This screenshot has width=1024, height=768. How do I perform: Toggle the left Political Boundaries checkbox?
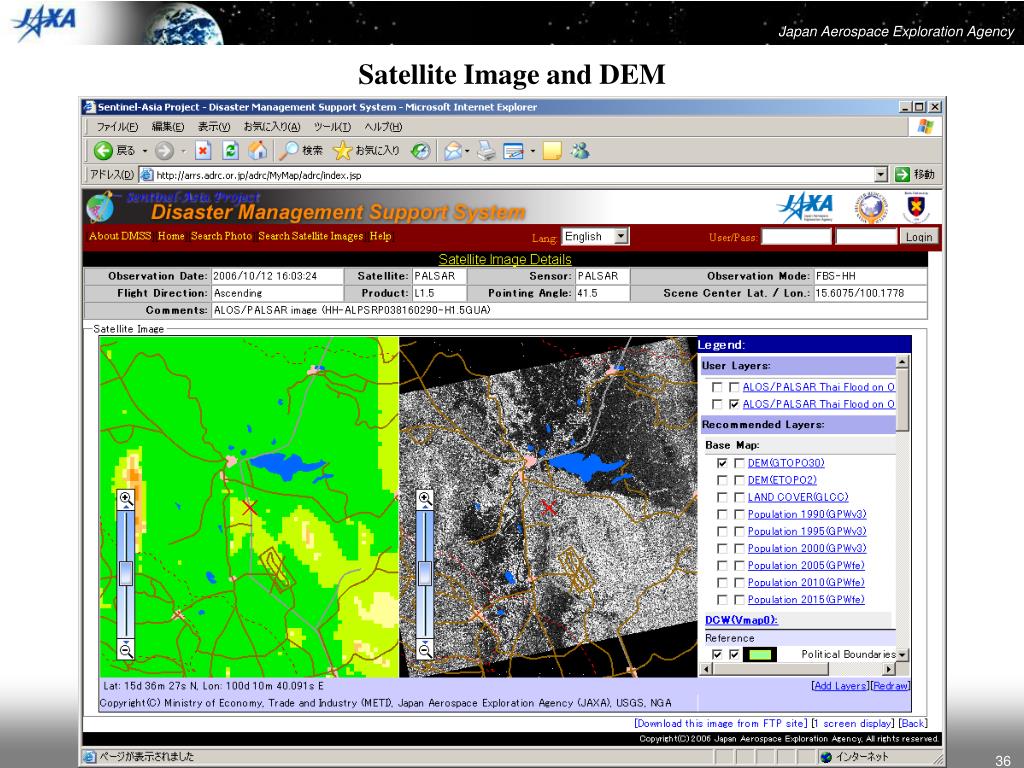[x=717, y=654]
